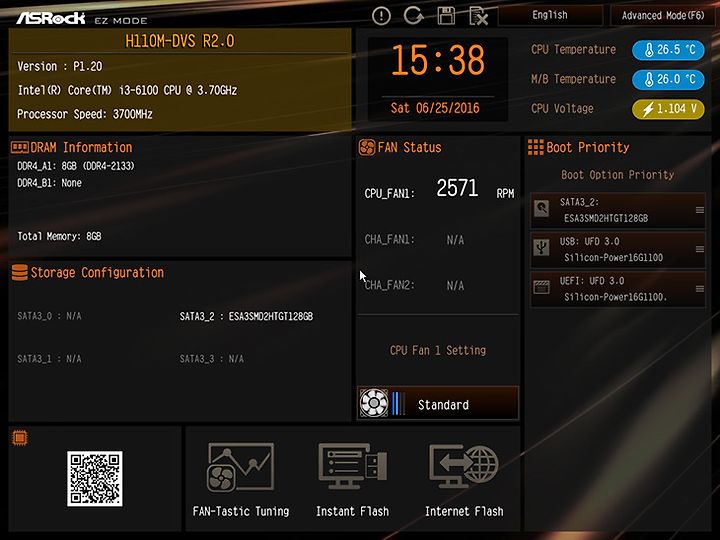720x540 pixels.
Task: Click the FAN-Tastic Tuning graph icon
Action: (241, 467)
